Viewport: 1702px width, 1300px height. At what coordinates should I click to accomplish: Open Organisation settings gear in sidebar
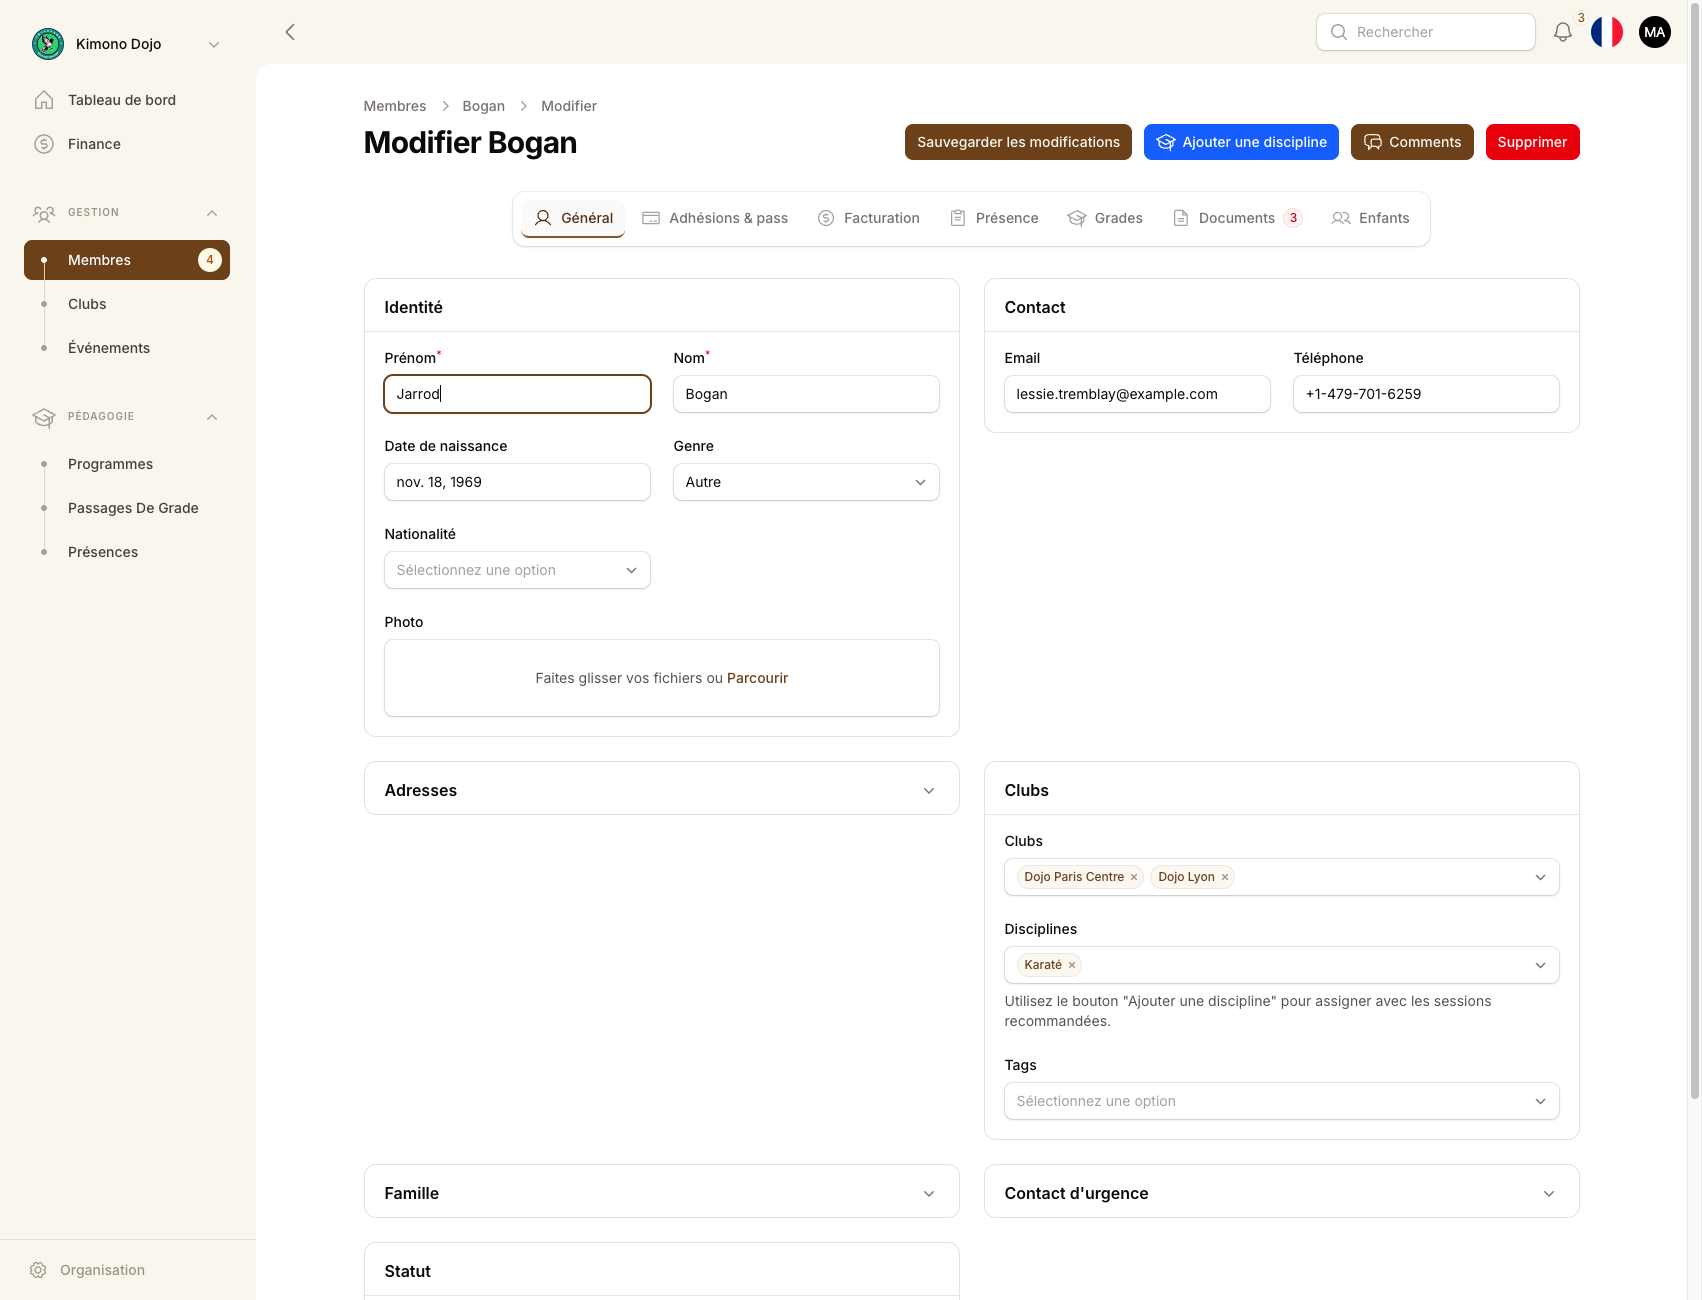click(x=38, y=1270)
